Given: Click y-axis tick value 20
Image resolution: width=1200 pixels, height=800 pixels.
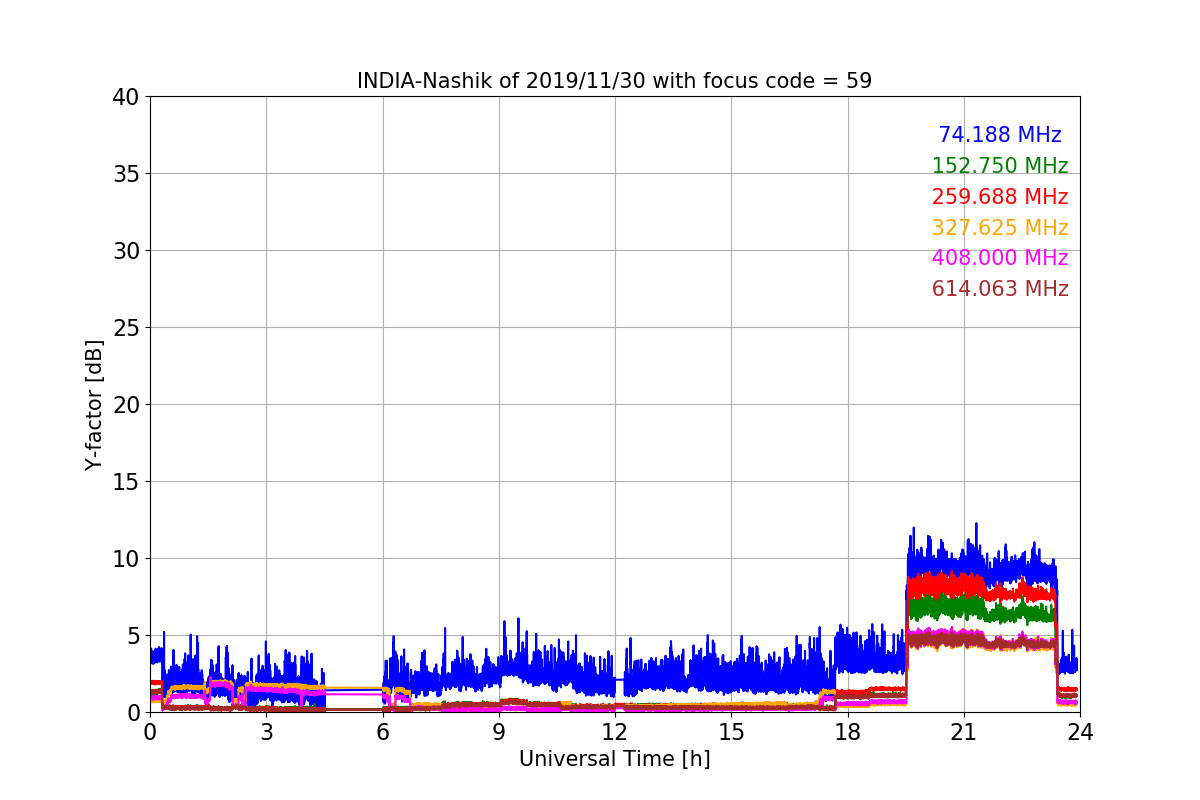Looking at the screenshot, I should coord(126,405).
